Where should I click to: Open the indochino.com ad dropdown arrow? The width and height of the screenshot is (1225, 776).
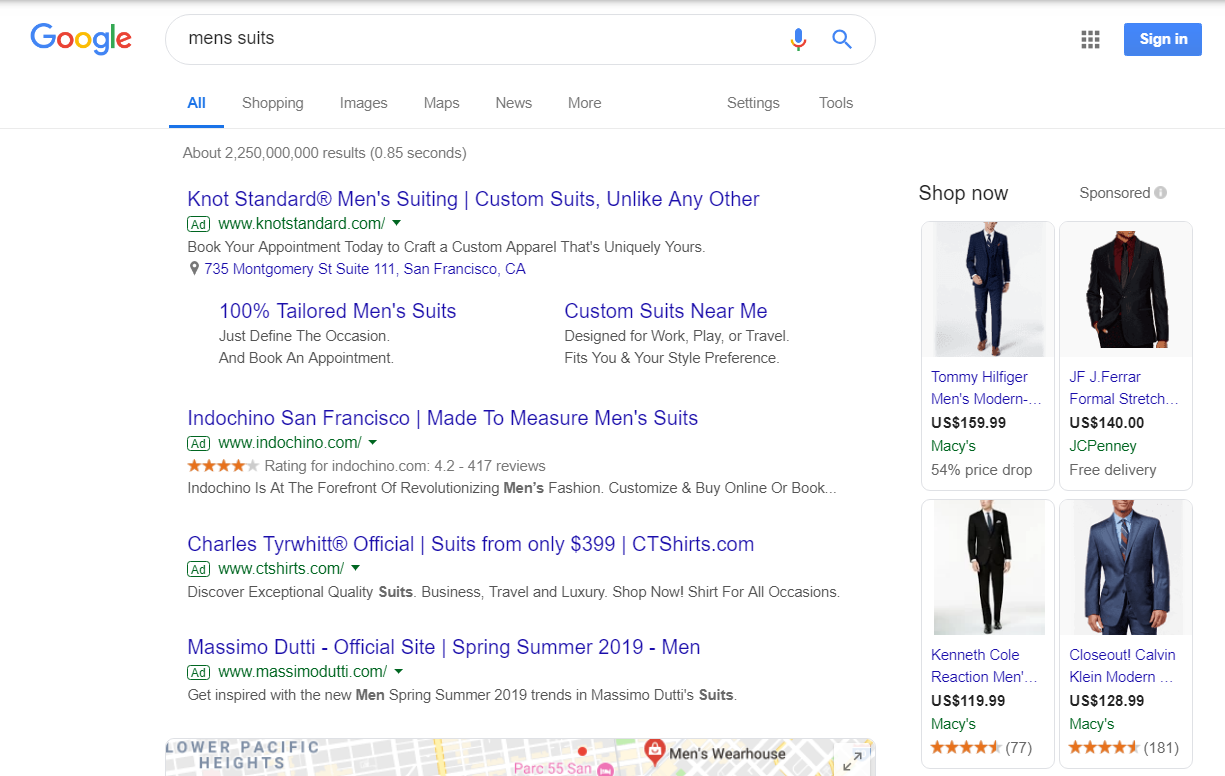point(373,442)
